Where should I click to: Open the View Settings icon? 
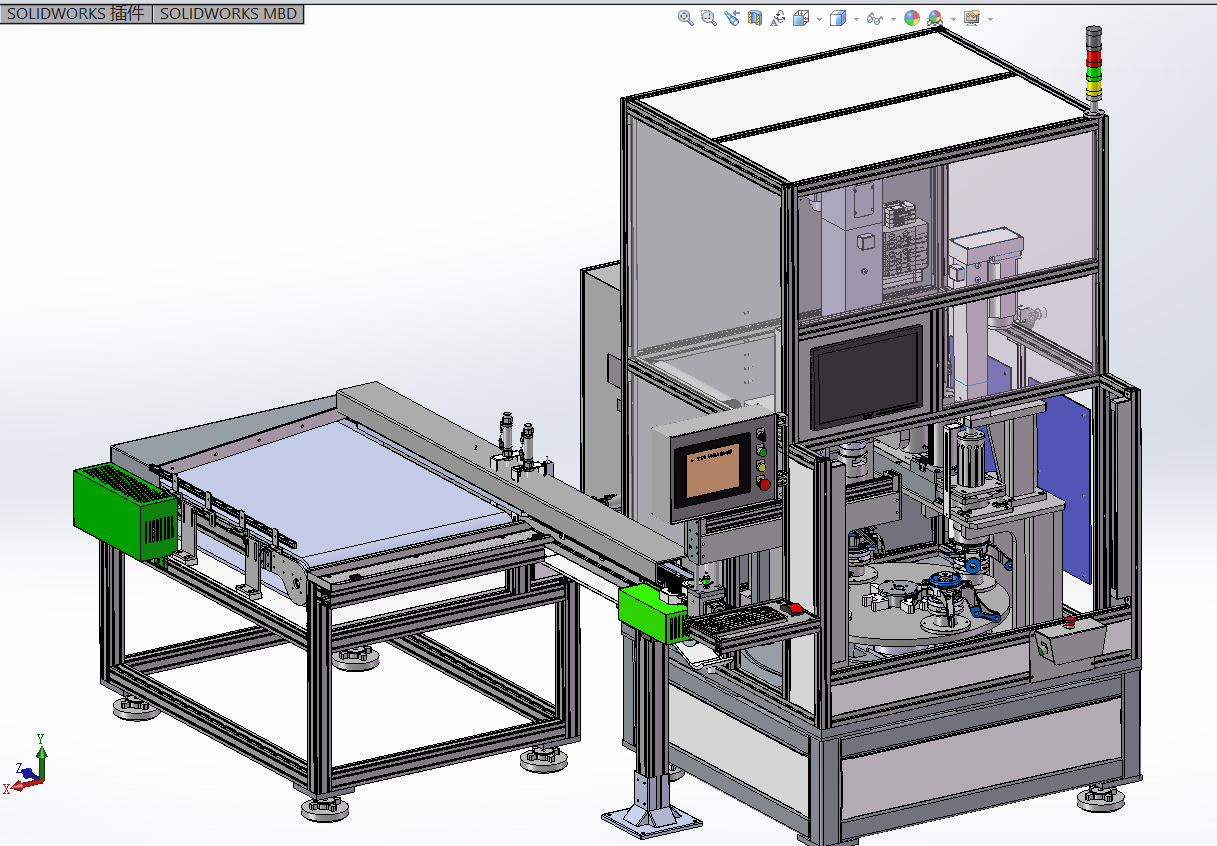(970, 18)
